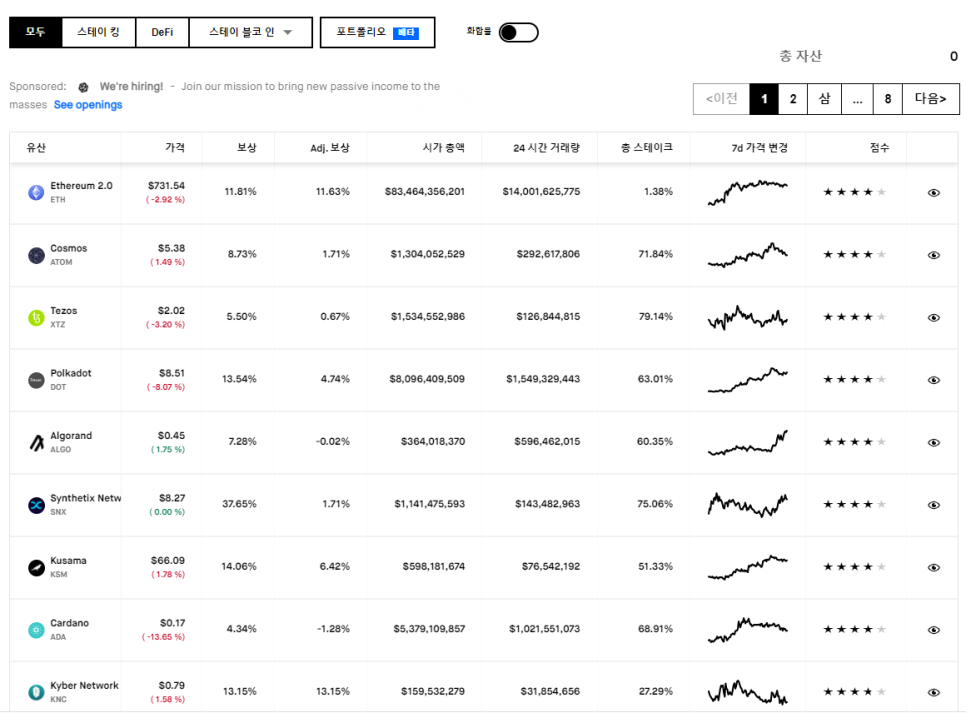The height and width of the screenshot is (713, 966).
Task: Click the Kyber Network KNC coin logo
Action: 36,692
